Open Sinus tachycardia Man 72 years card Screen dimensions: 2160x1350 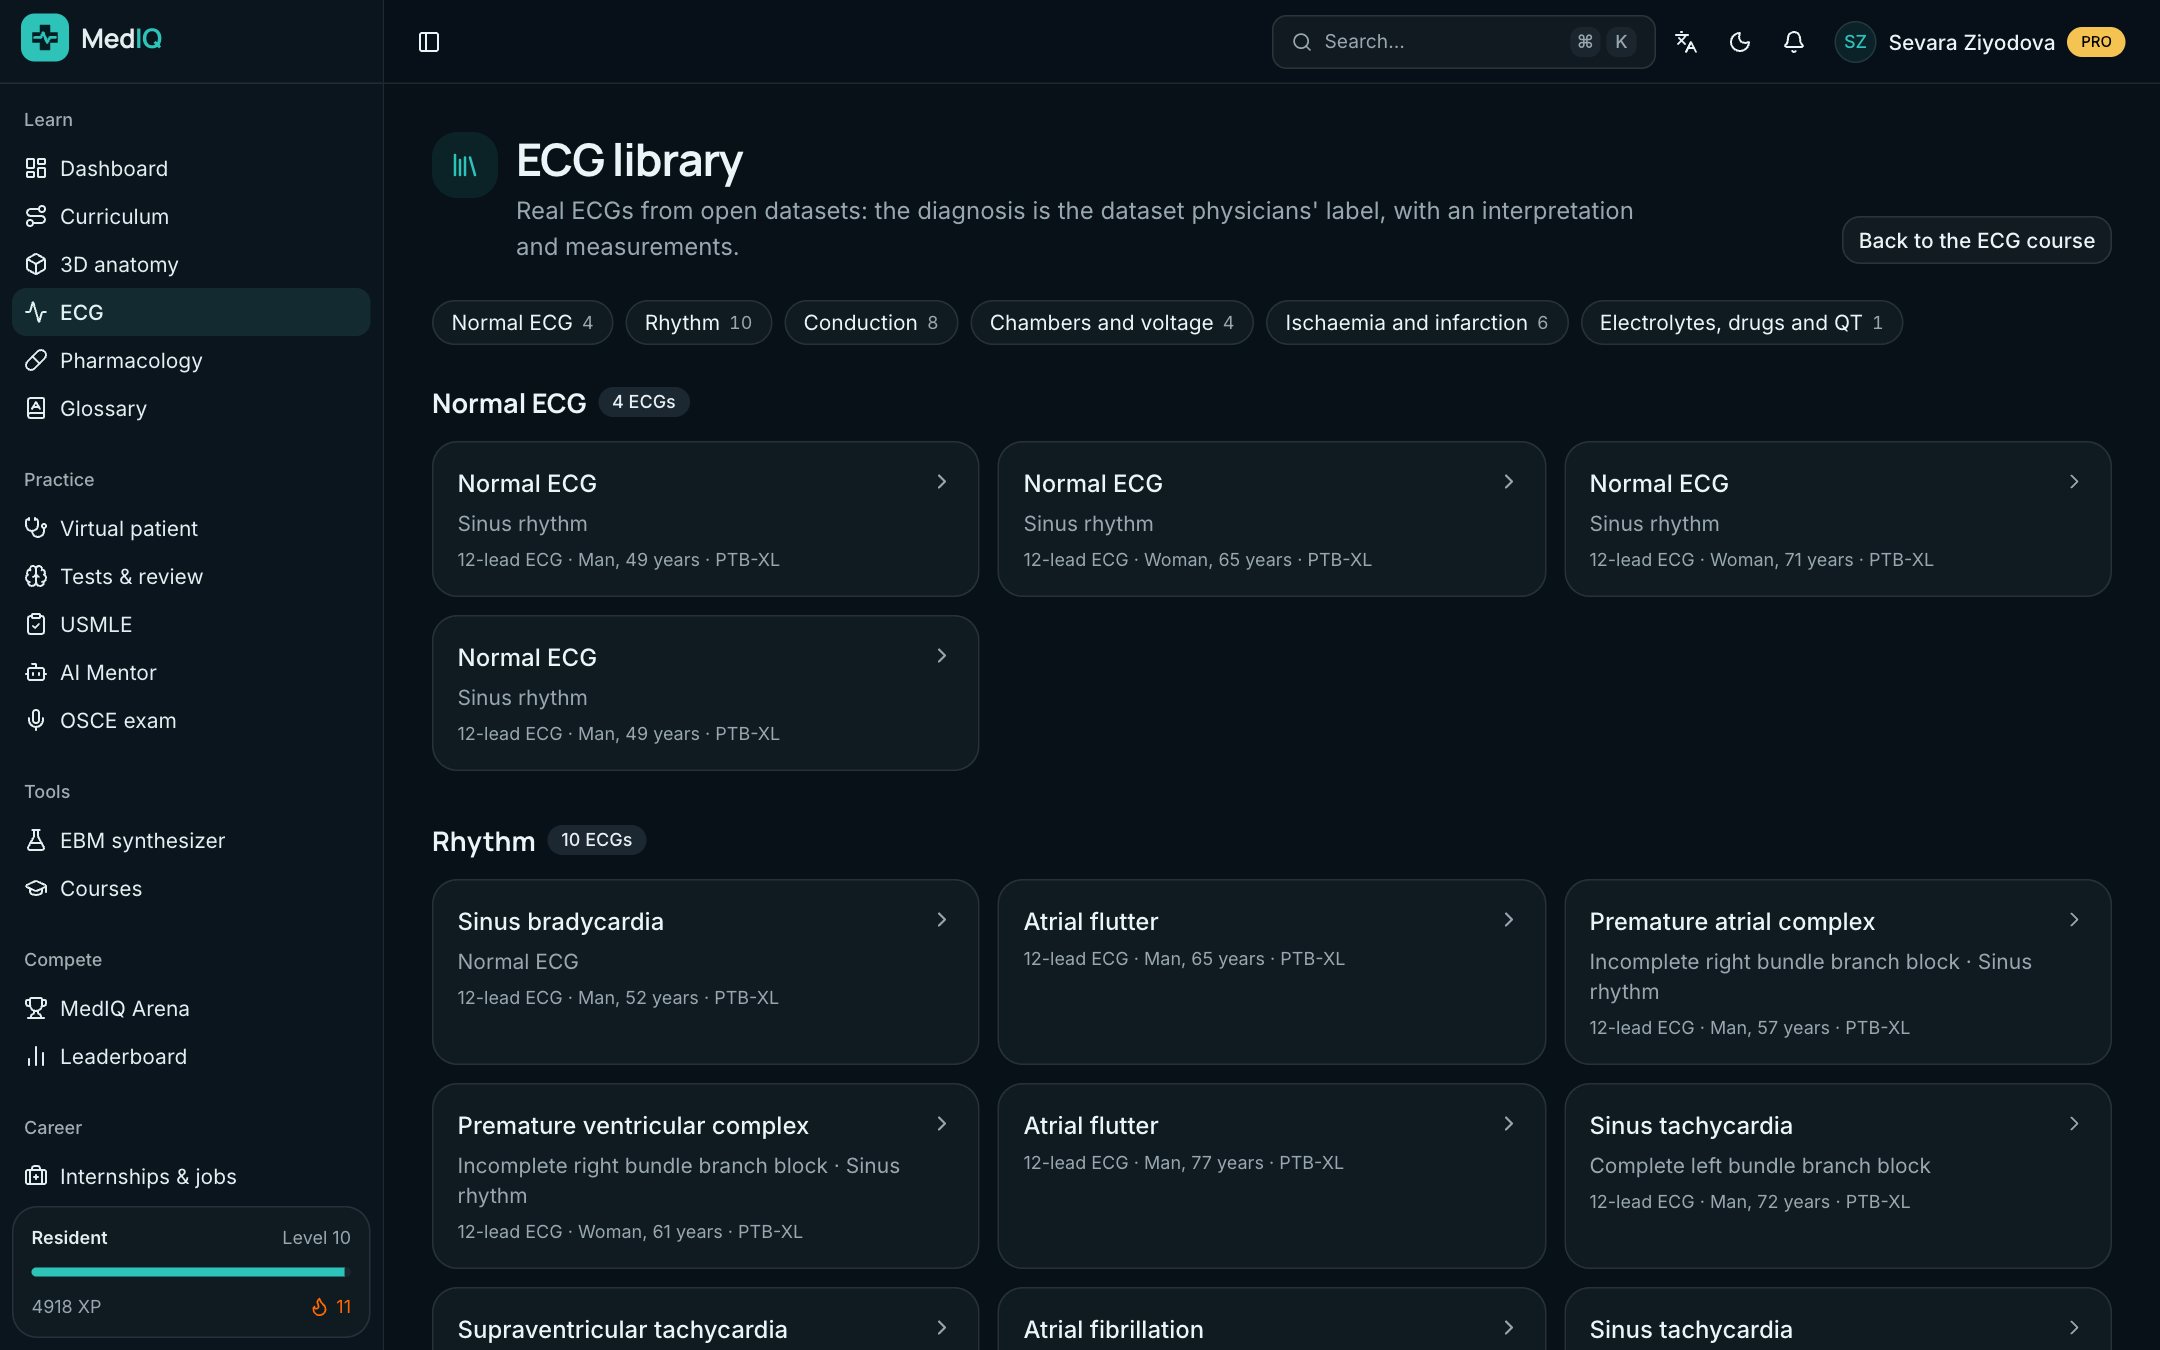[x=1837, y=1176]
